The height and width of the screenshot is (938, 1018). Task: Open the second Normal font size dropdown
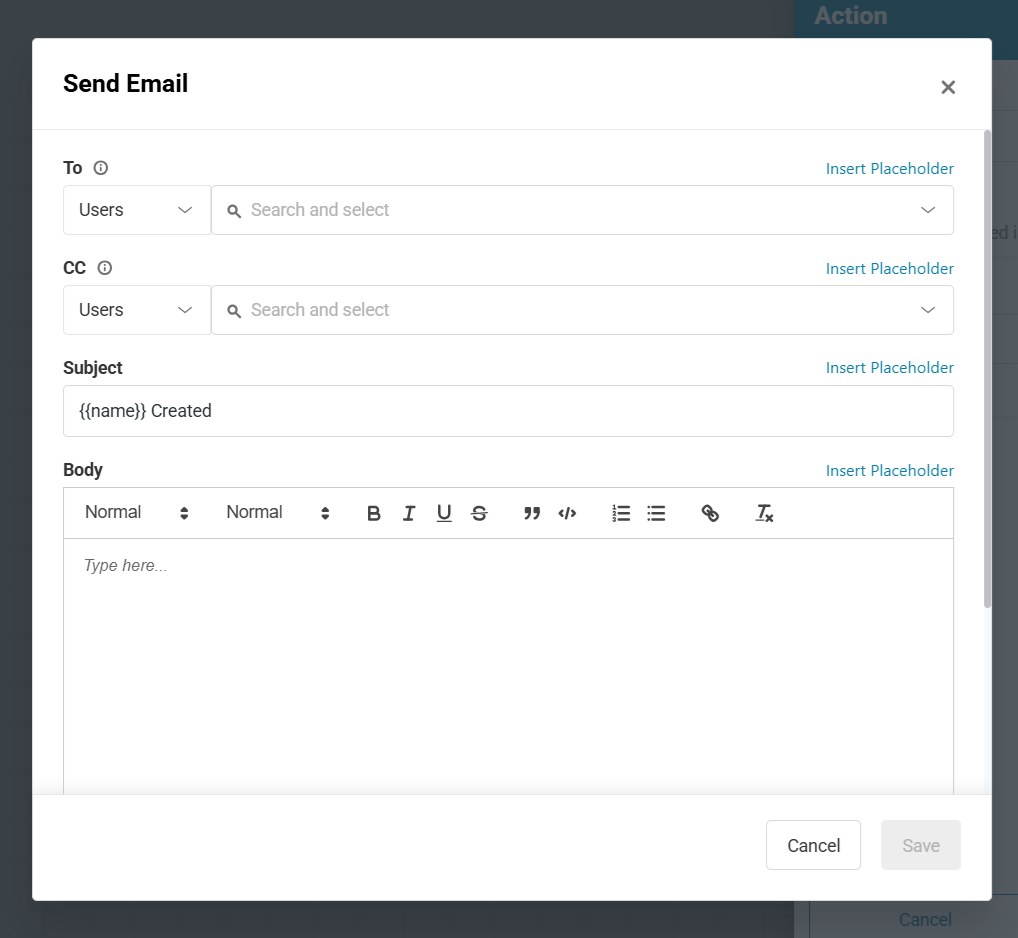pos(278,513)
